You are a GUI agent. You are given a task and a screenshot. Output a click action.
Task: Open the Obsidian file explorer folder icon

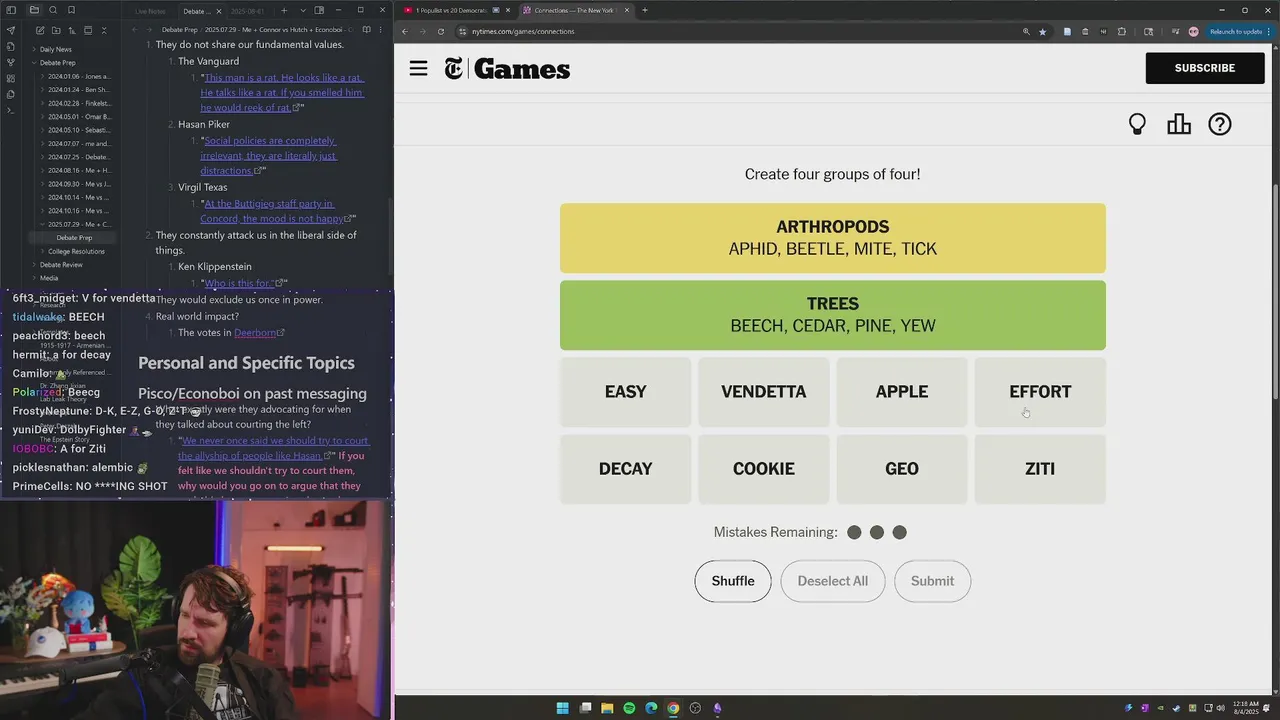(34, 10)
